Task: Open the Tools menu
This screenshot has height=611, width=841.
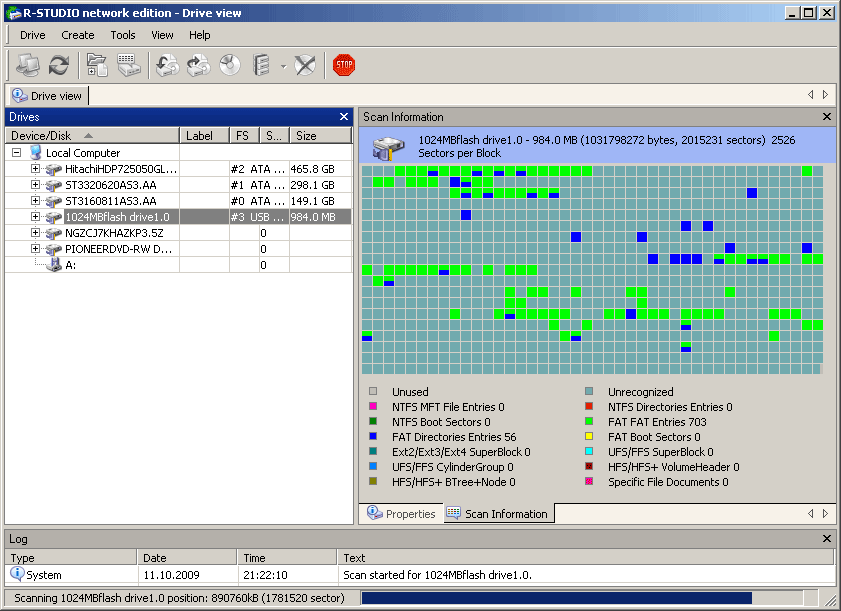Action: coord(123,35)
